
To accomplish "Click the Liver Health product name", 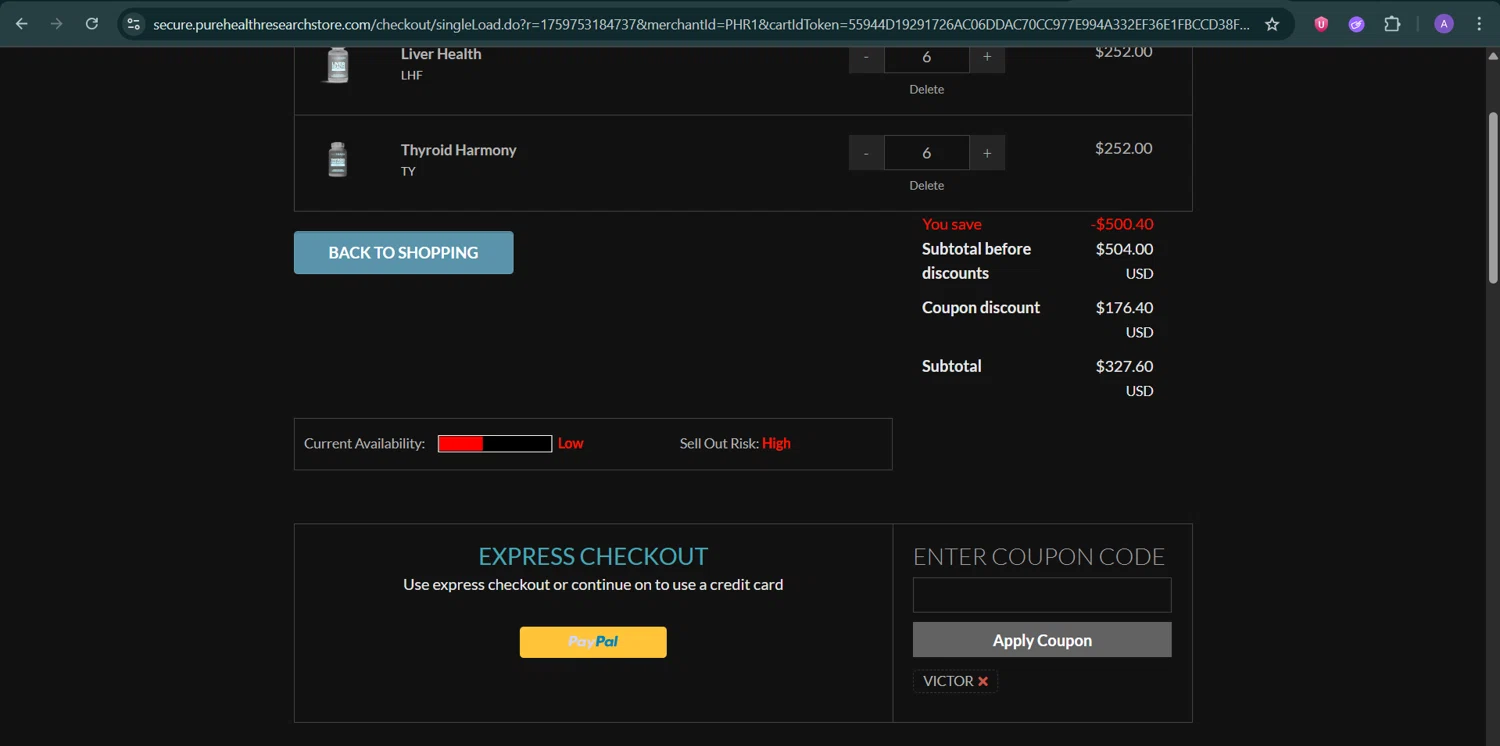I will click(x=441, y=54).
